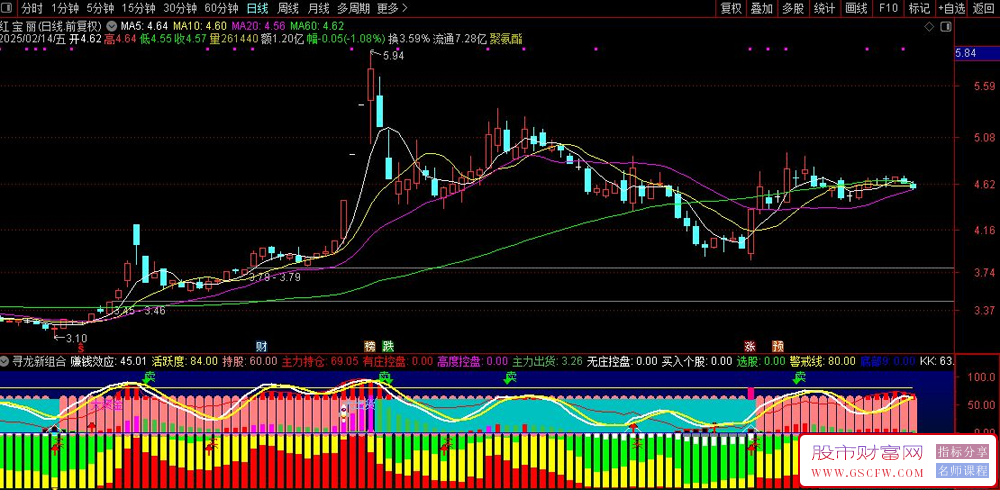The width and height of the screenshot is (1000, 490).
Task: Open the F10 company info
Action: [887, 9]
